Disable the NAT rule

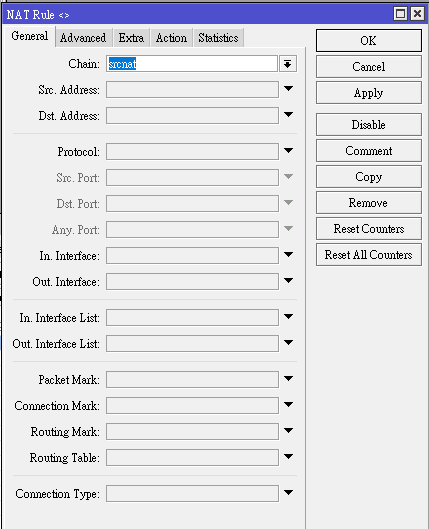(x=369, y=125)
